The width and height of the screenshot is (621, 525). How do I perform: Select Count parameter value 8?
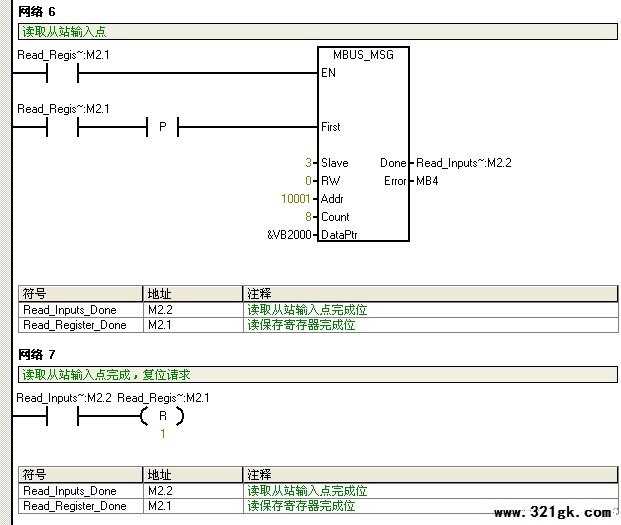tap(308, 217)
